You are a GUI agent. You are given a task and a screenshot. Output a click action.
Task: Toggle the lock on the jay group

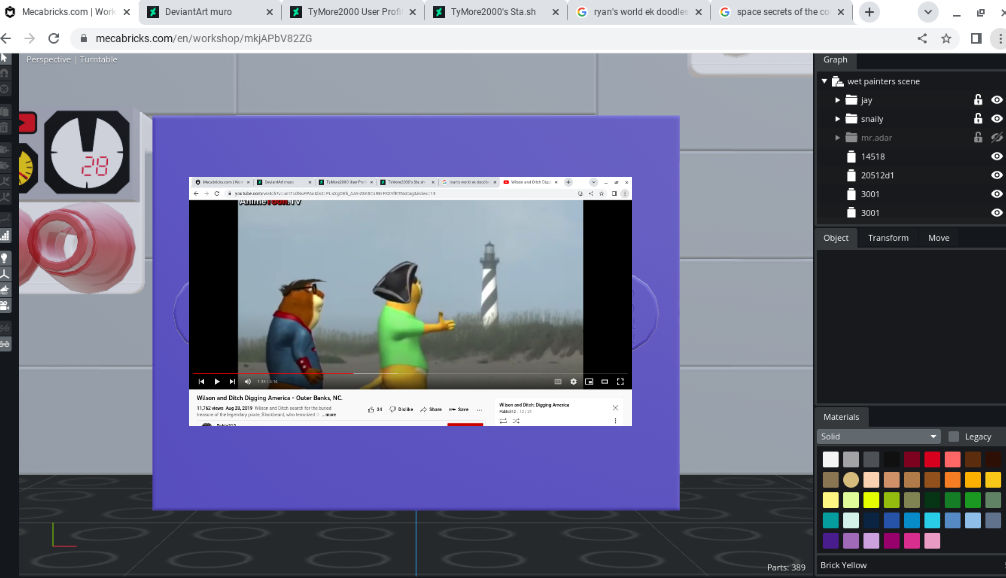[978, 99]
